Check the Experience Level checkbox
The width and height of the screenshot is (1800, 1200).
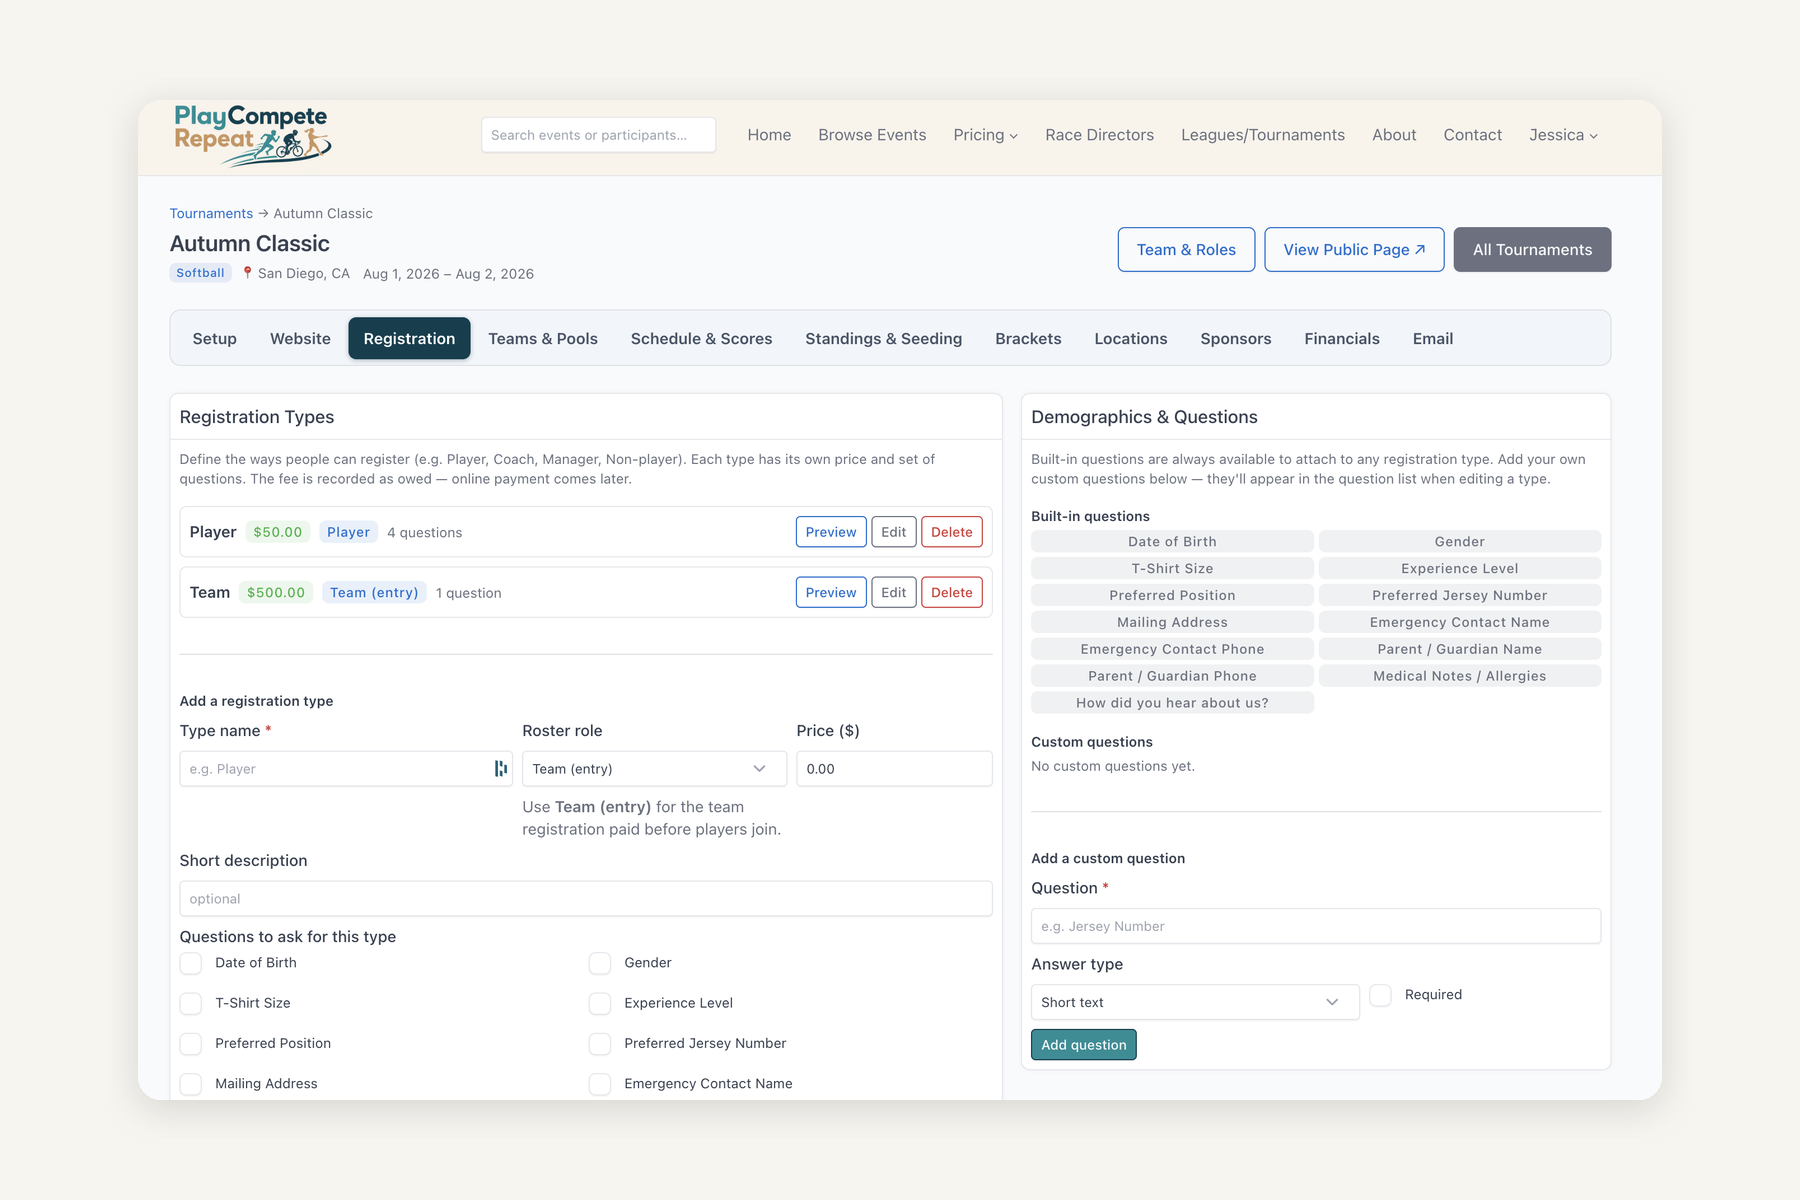point(600,1003)
